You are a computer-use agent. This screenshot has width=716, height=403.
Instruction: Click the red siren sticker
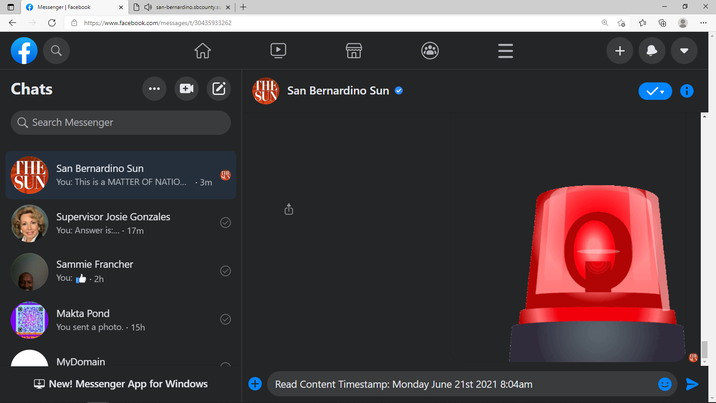click(x=597, y=272)
